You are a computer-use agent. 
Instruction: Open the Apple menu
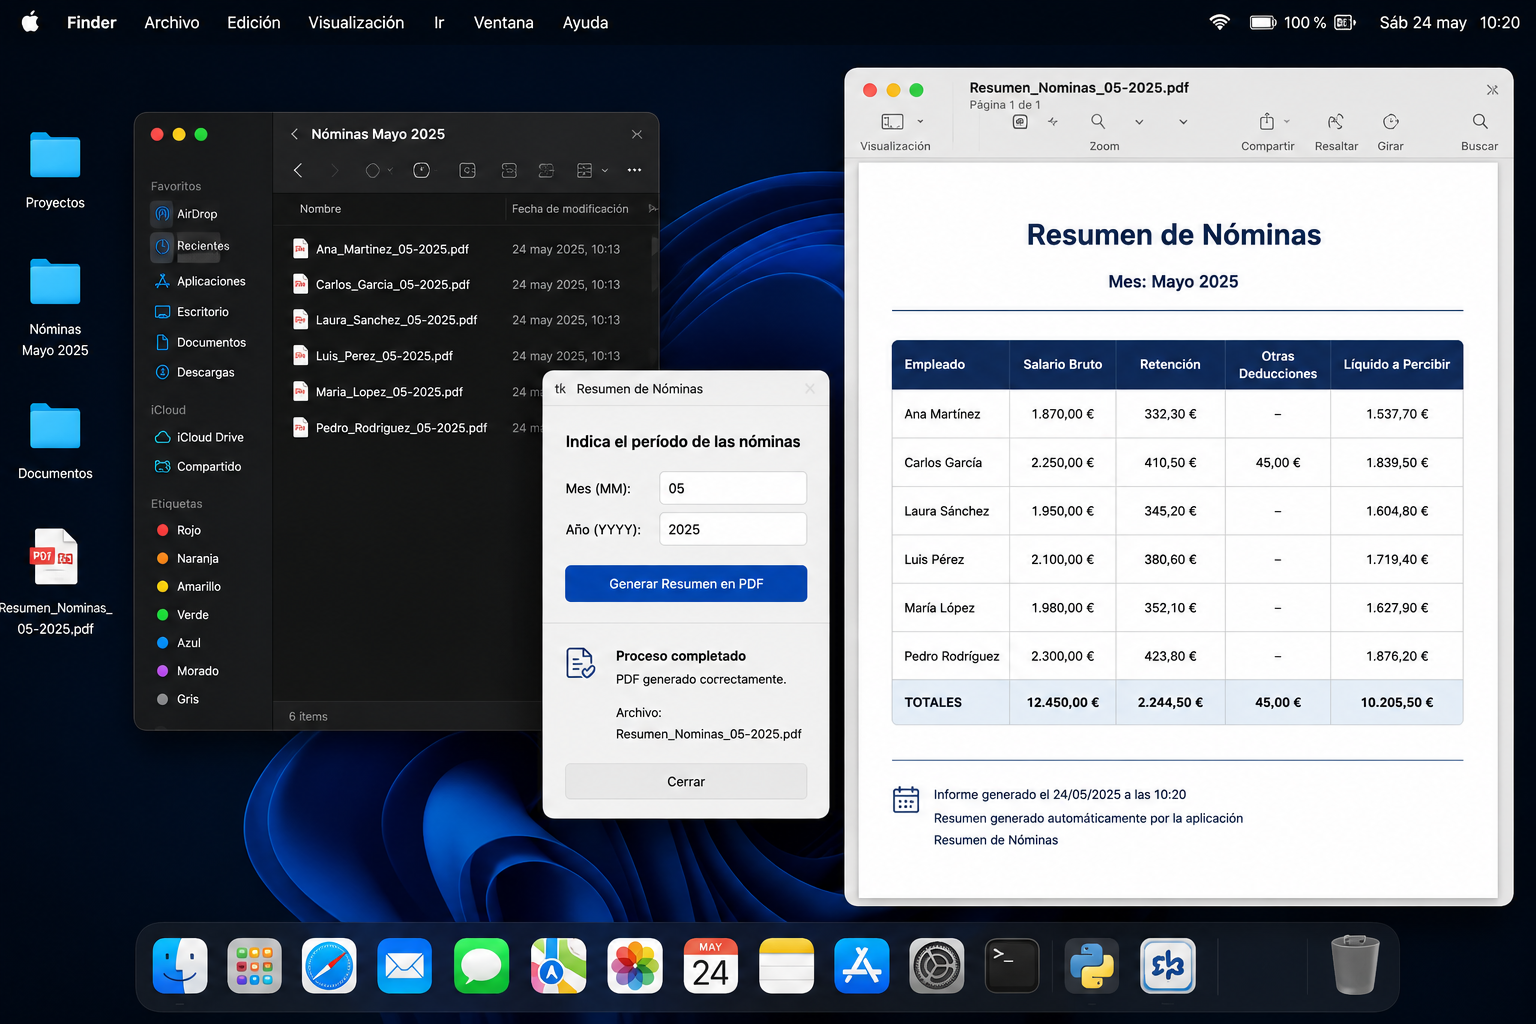coord(30,22)
